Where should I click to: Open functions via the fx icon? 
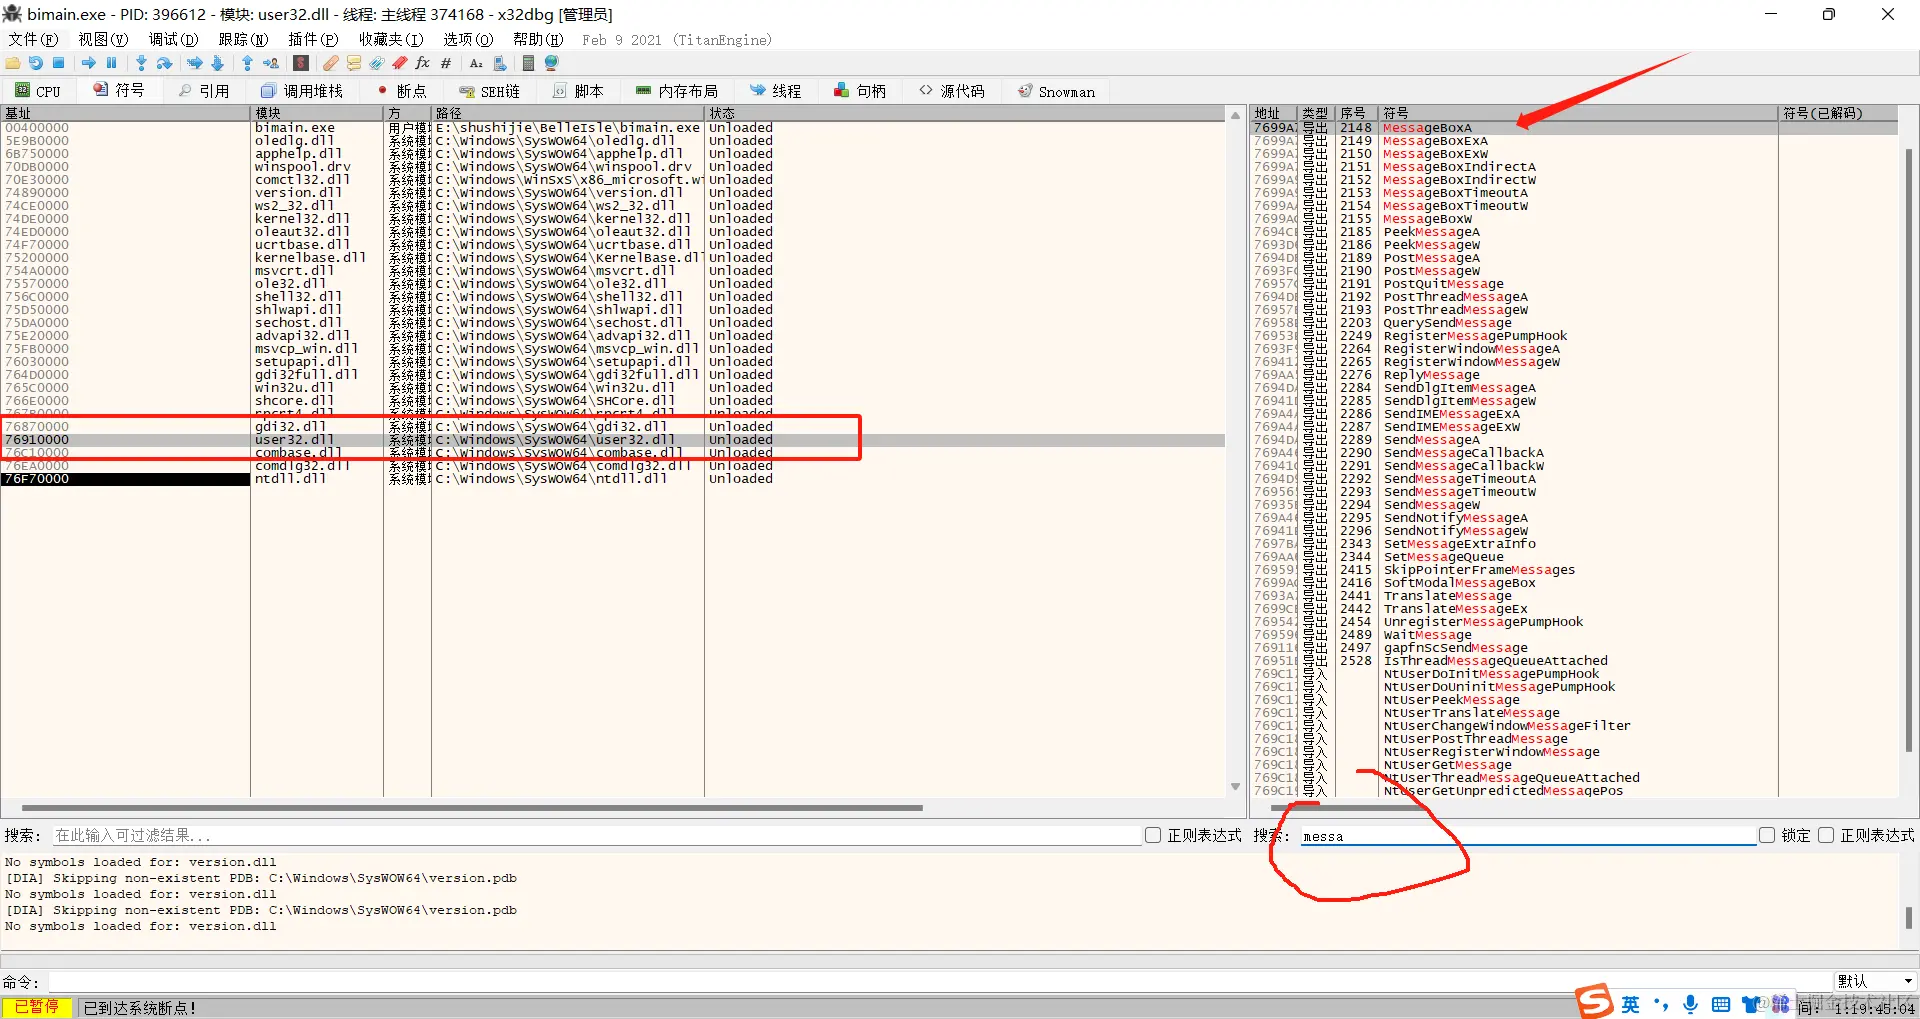pos(423,63)
